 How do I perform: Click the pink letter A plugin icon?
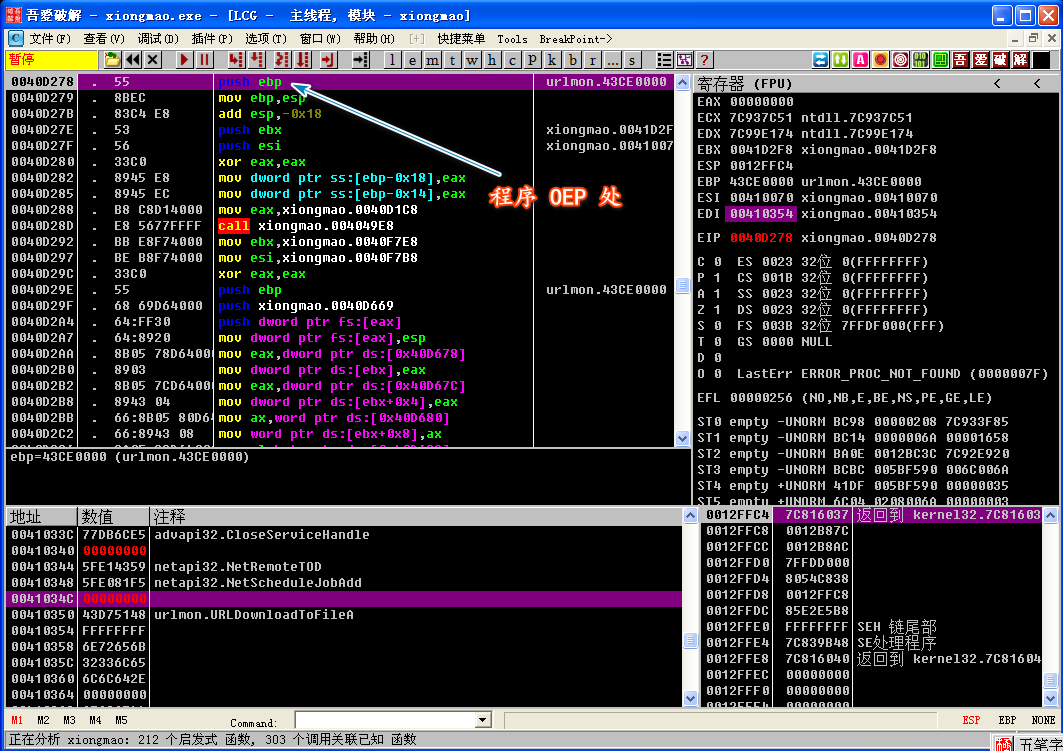(x=860, y=60)
